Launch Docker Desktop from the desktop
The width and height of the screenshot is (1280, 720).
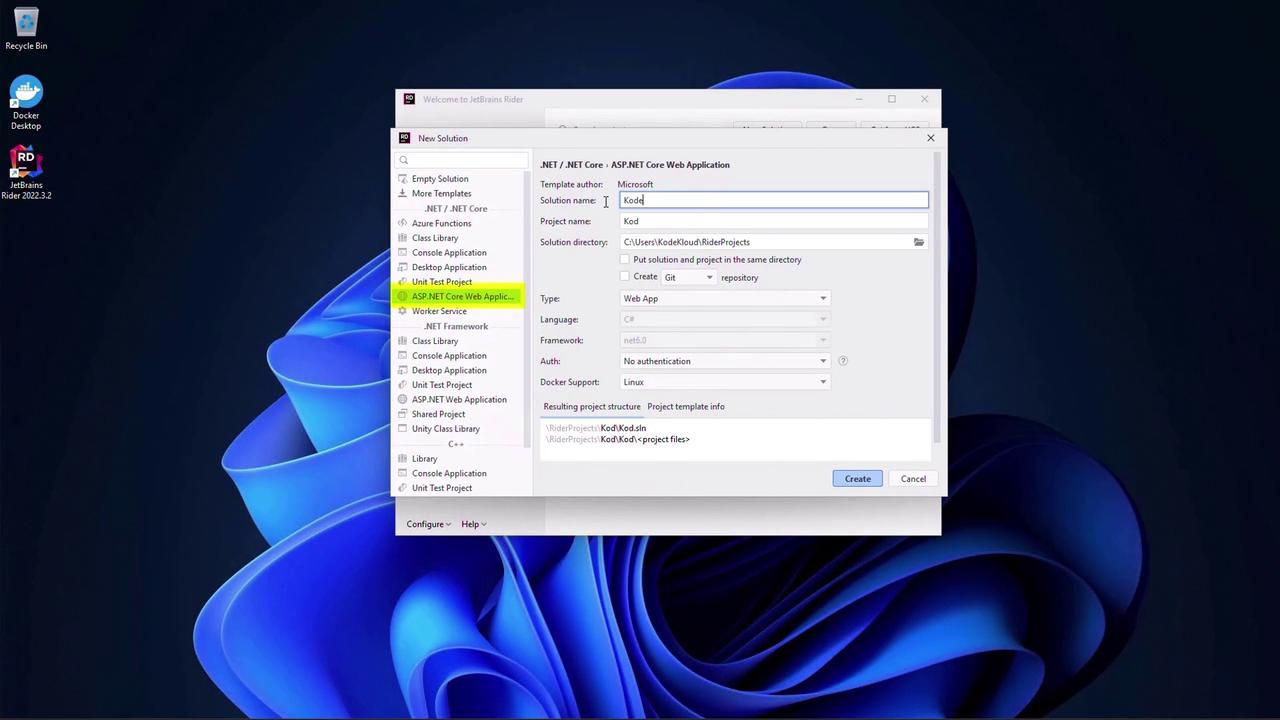point(26,104)
